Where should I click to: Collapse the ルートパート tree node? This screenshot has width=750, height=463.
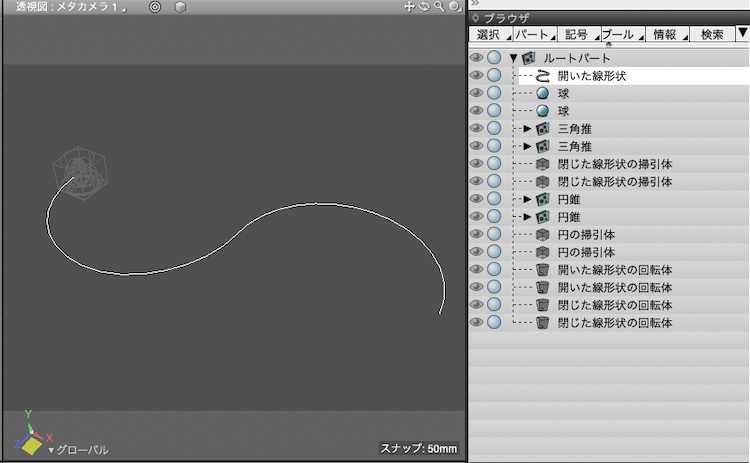[x=513, y=58]
